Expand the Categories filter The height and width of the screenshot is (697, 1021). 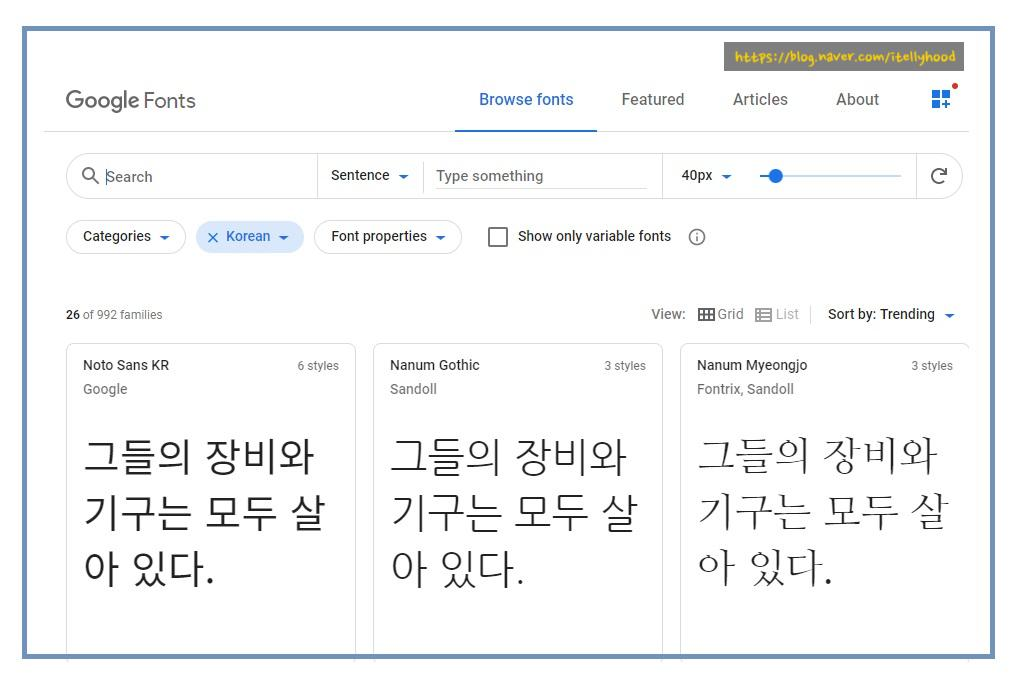[126, 236]
